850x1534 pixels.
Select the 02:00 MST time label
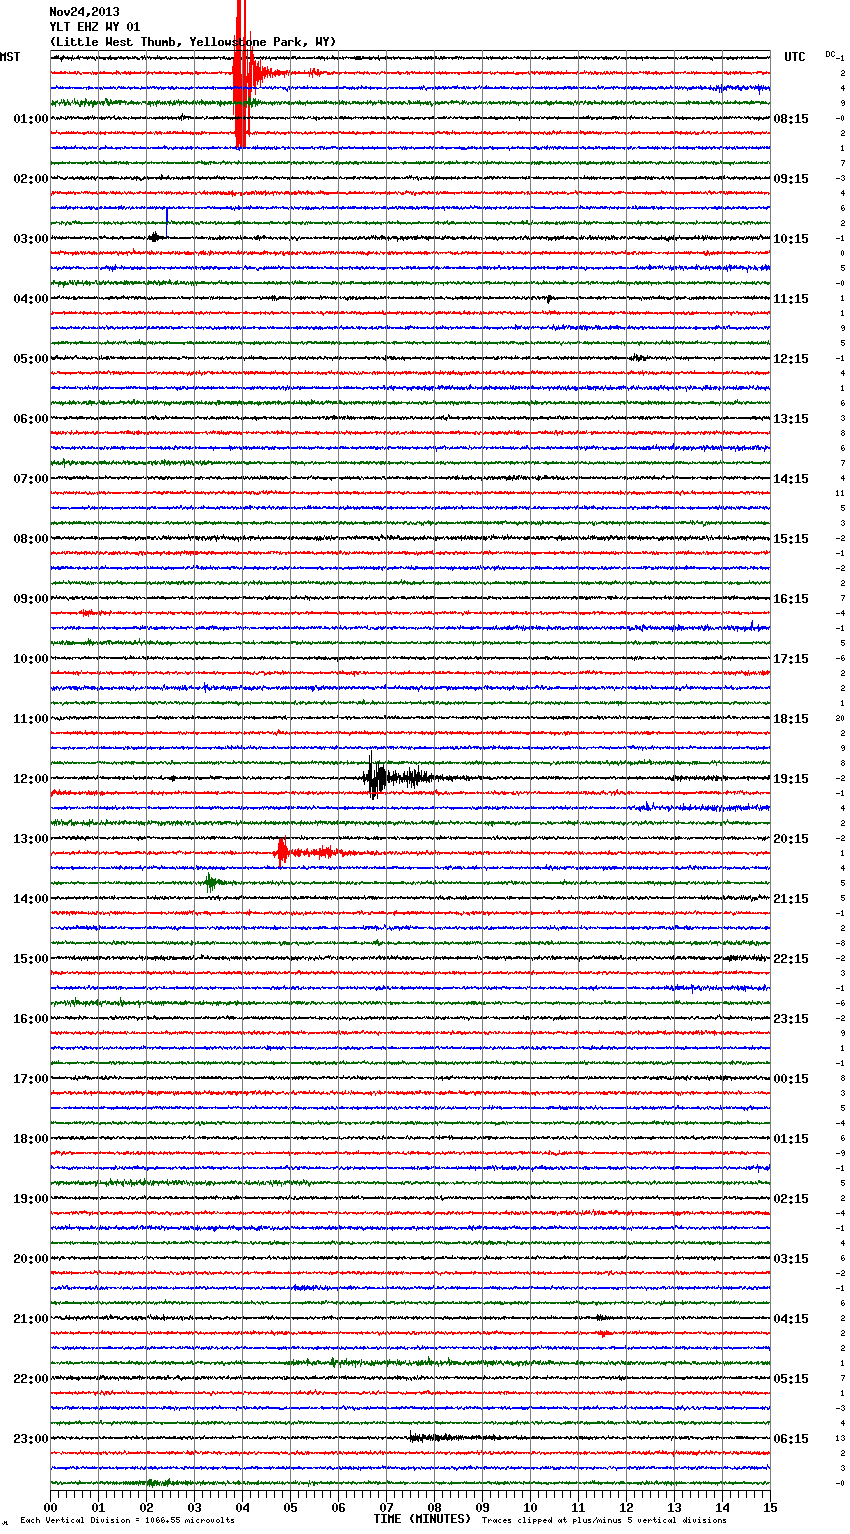pos(31,179)
